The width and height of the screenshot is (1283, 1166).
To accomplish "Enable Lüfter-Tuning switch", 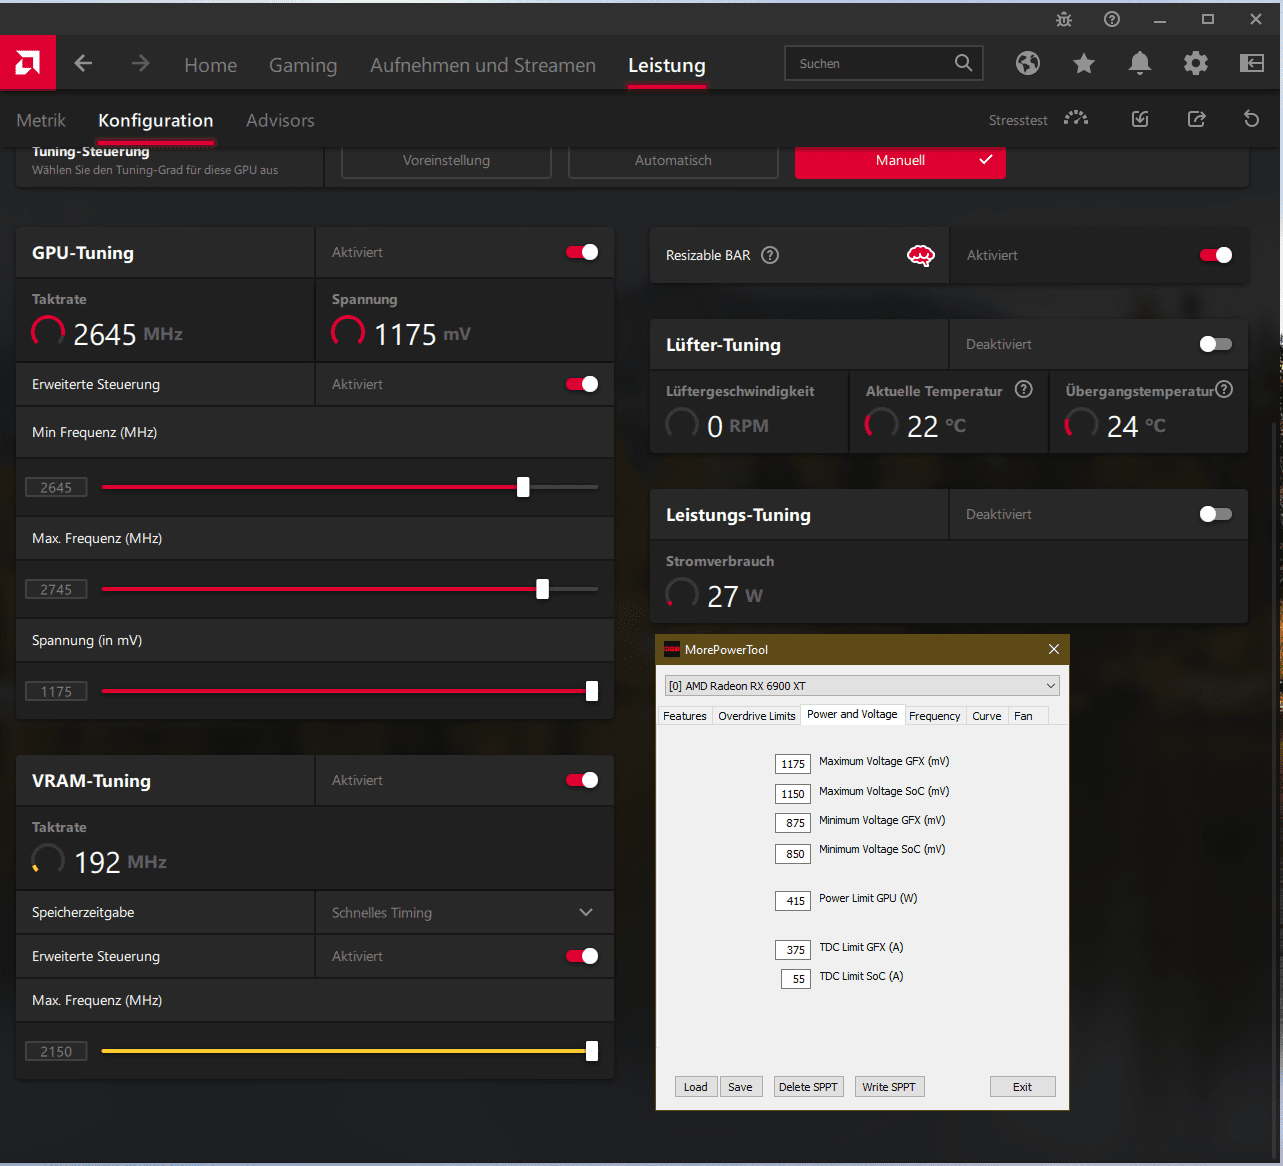I will tap(1216, 344).
